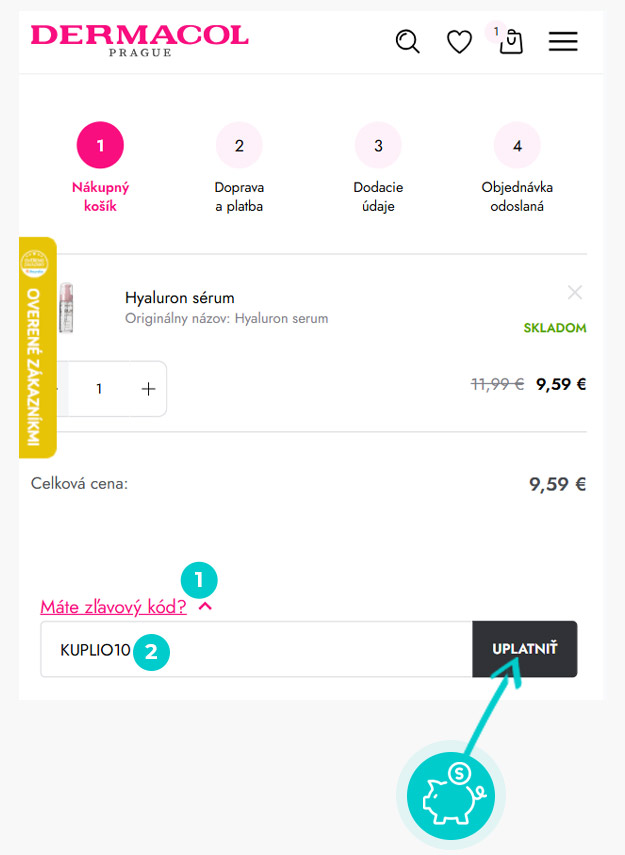This screenshot has height=855, width=625.
Task: Open the hamburger menu
Action: tap(563, 41)
